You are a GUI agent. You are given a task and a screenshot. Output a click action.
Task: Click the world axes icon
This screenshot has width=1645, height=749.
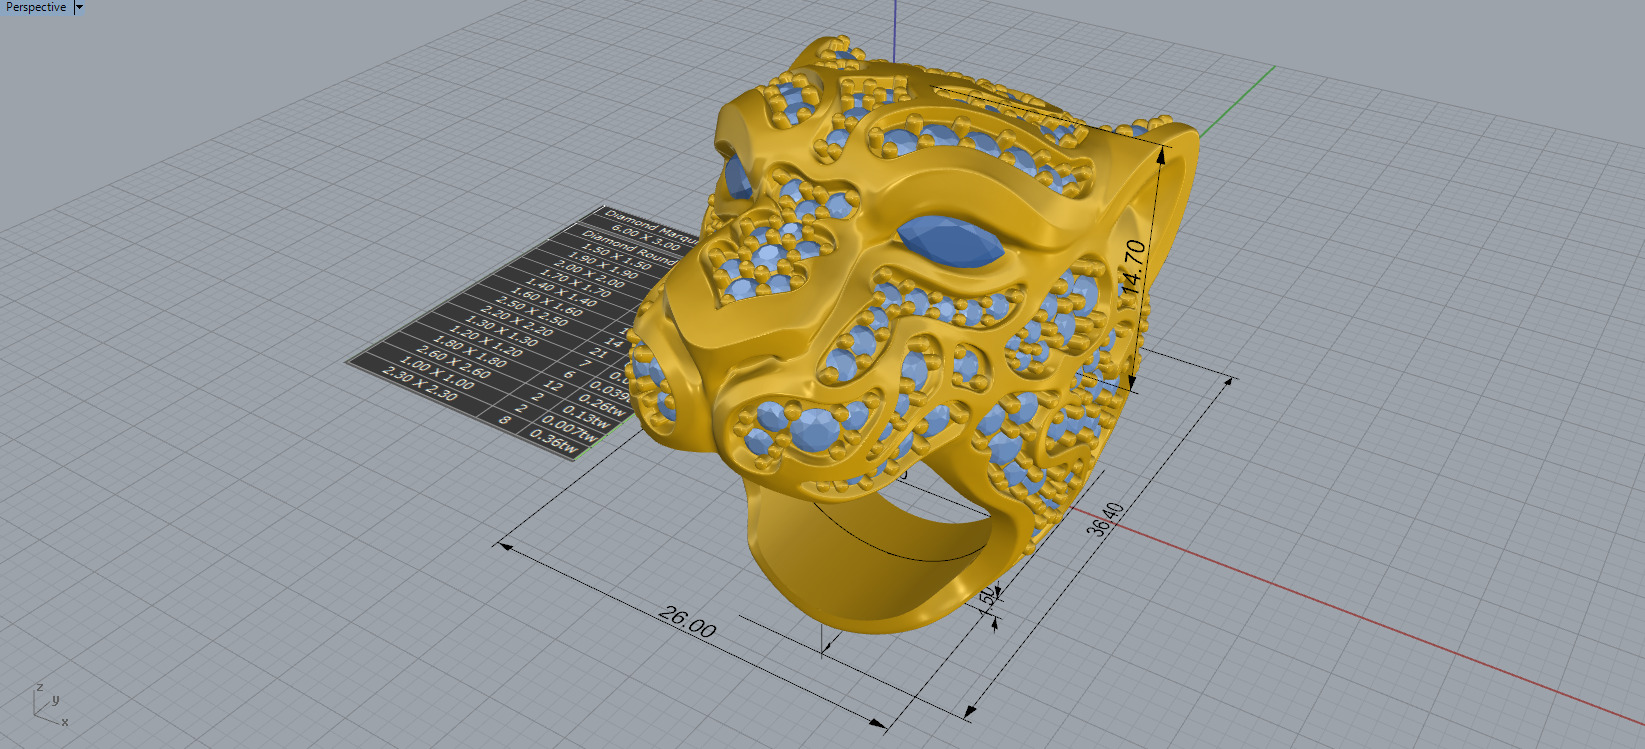50,704
